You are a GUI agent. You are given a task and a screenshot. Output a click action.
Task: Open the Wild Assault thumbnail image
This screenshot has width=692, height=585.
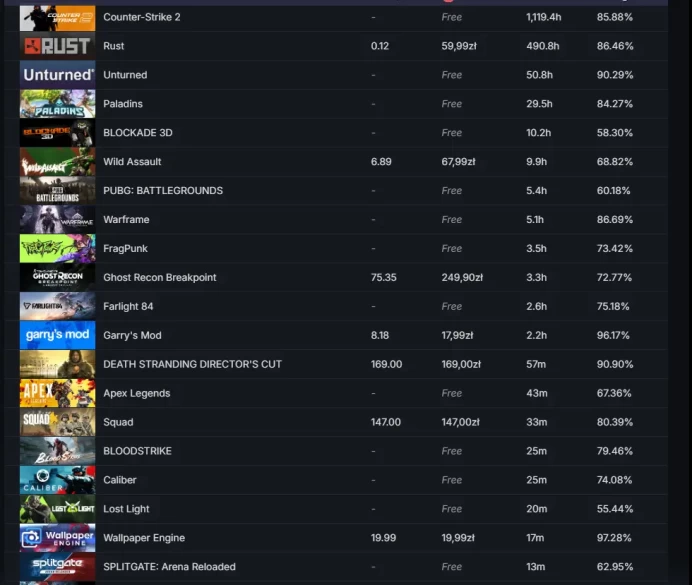[x=57, y=162]
